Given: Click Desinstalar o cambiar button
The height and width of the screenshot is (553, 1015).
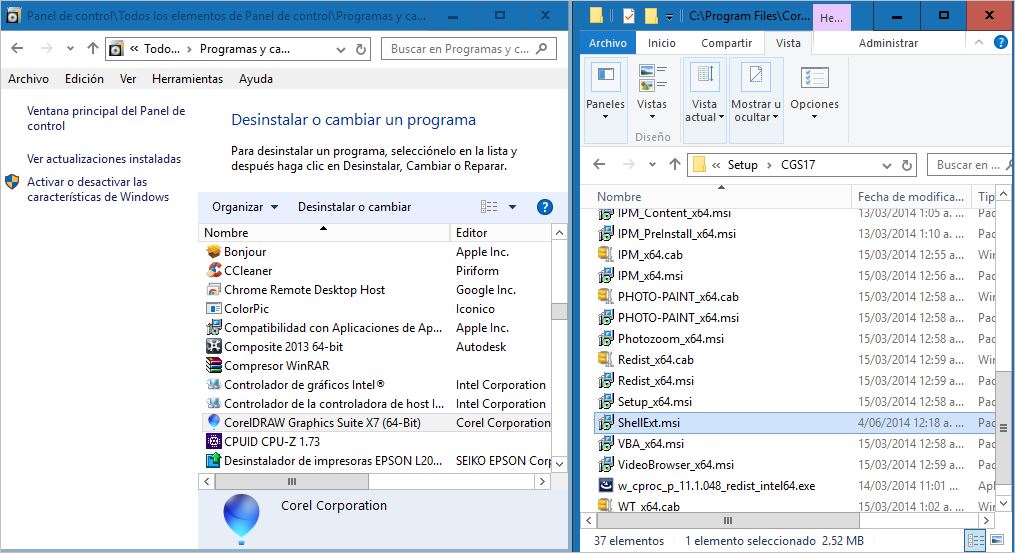Looking at the screenshot, I should point(354,207).
